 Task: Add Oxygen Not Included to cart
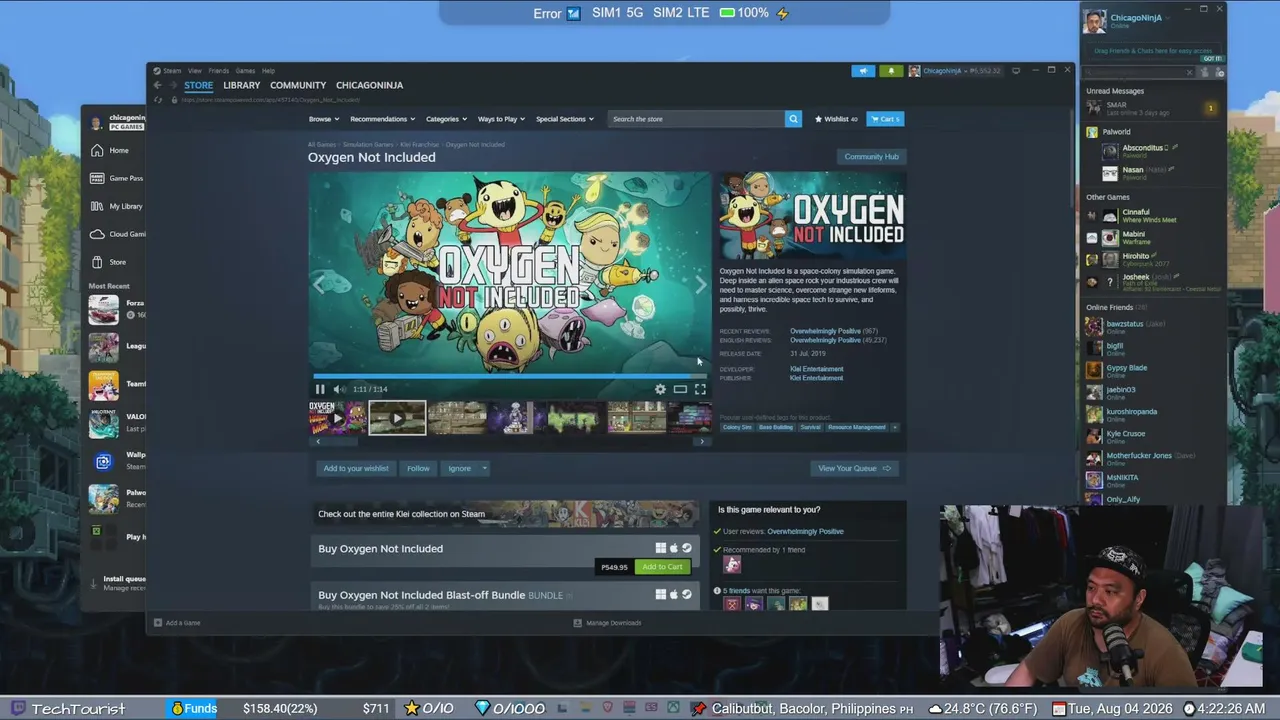pyautogui.click(x=662, y=567)
